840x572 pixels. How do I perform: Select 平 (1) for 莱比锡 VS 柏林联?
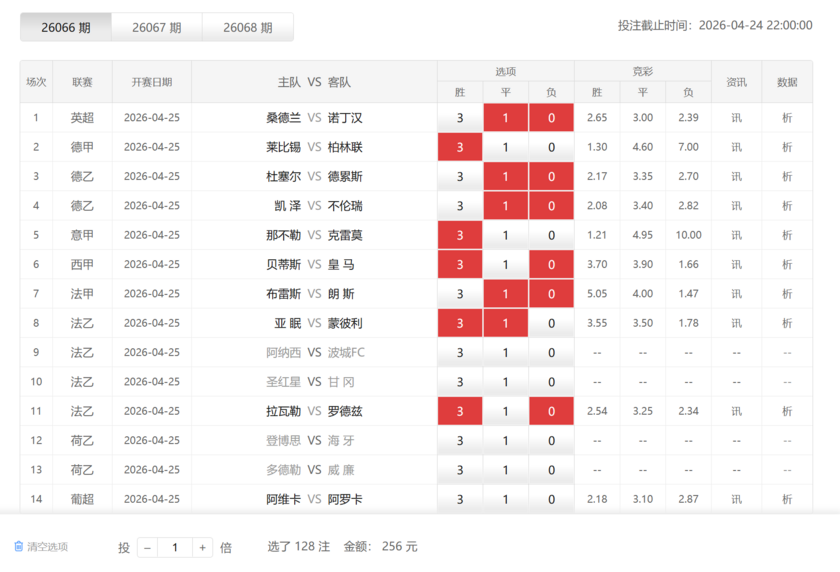[506, 147]
